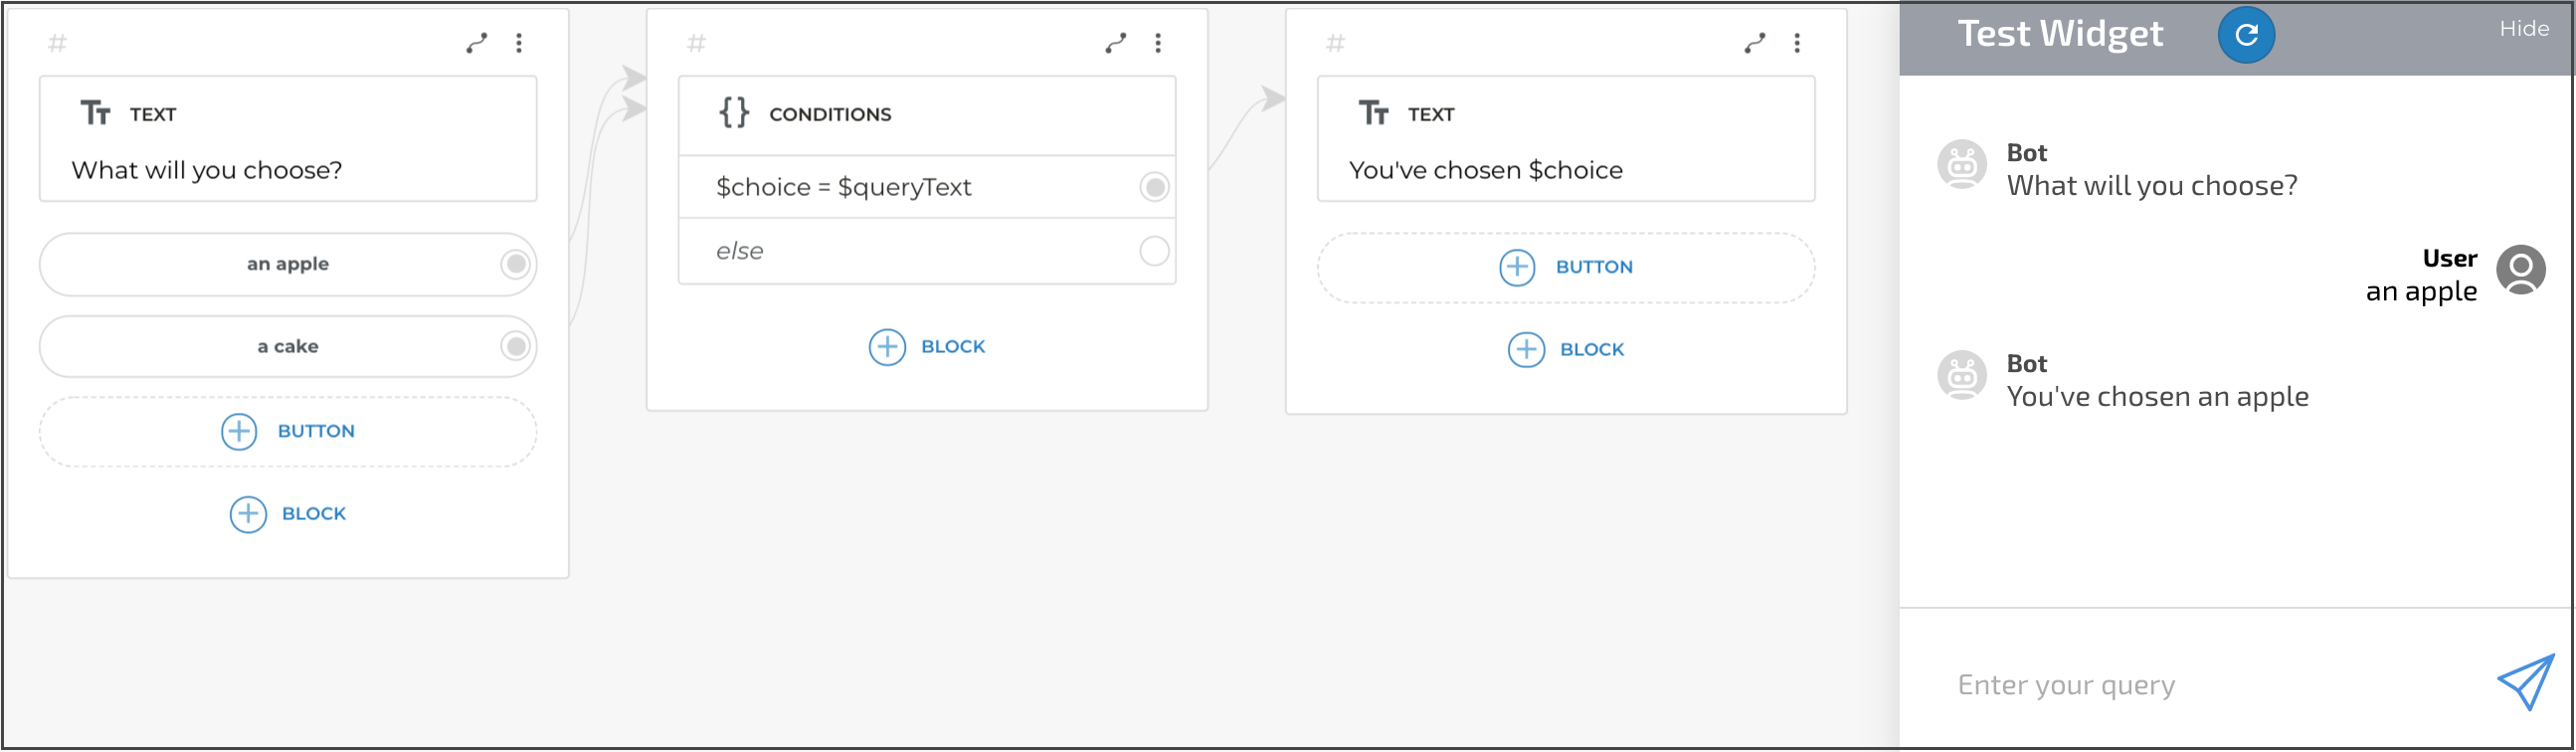Click the refresh icon in Test Widget header
2576x752 pixels.
(x=2245, y=35)
